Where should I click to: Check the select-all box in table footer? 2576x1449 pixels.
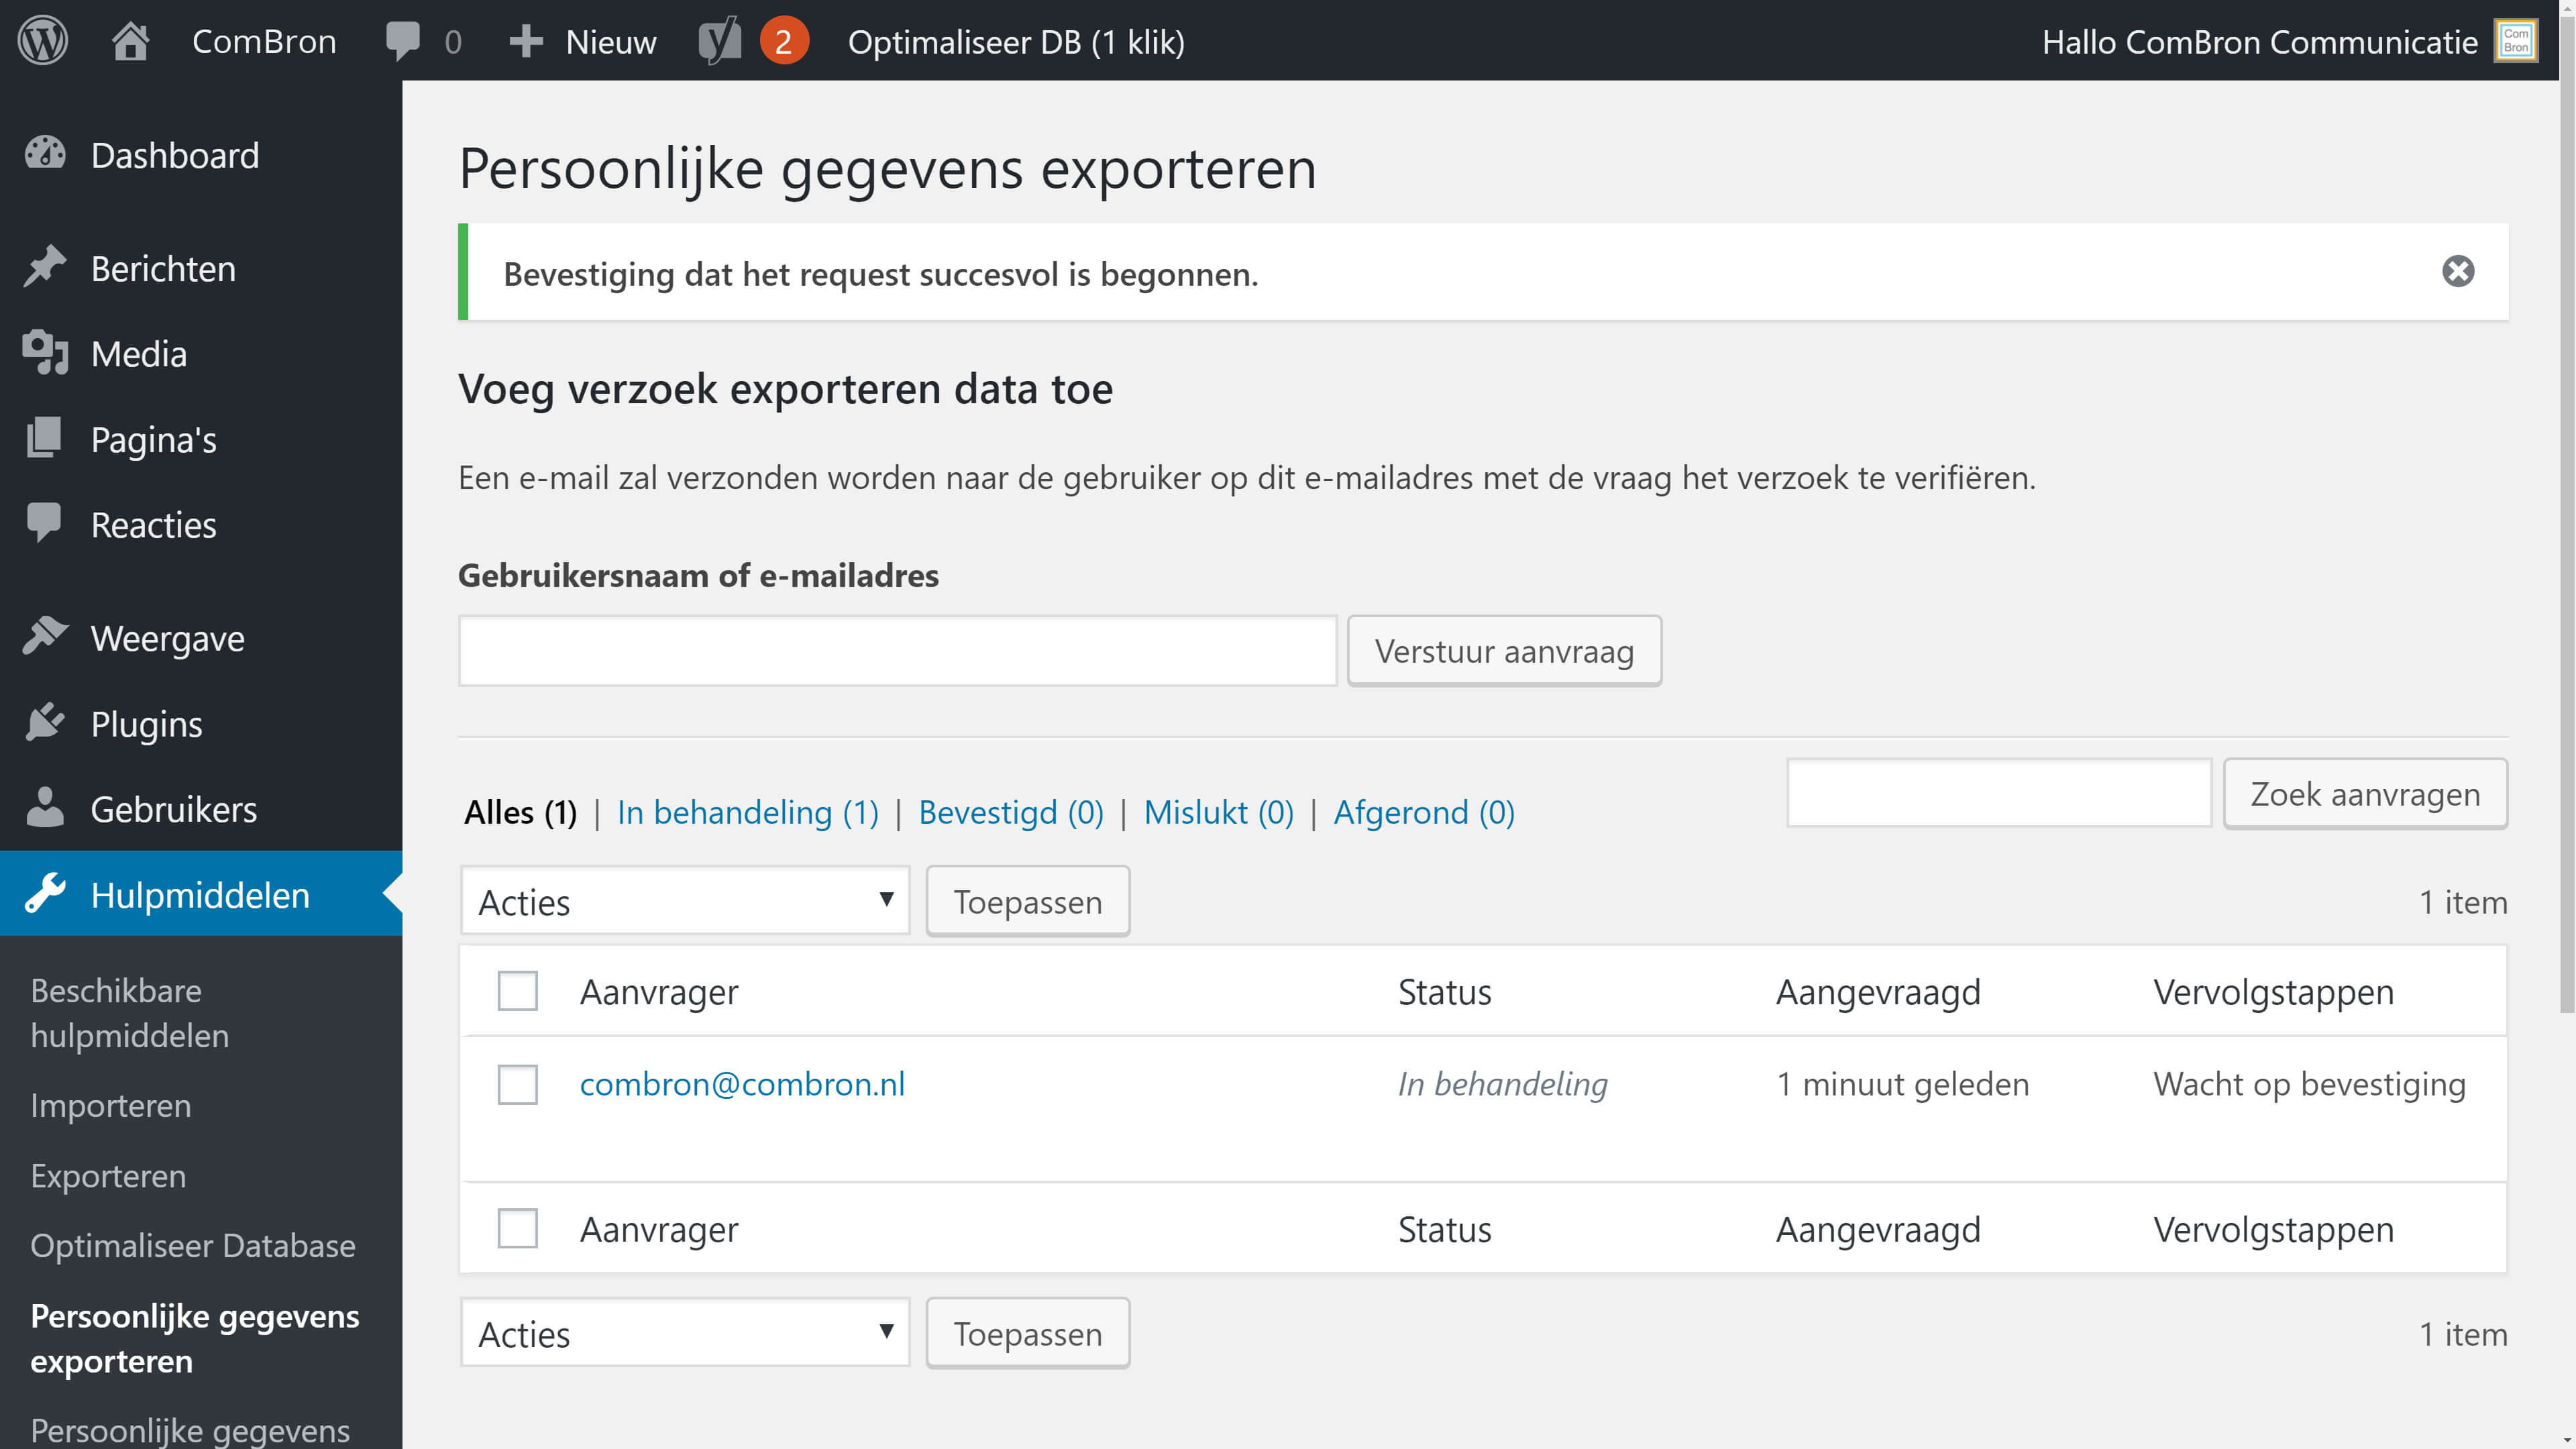517,1228
